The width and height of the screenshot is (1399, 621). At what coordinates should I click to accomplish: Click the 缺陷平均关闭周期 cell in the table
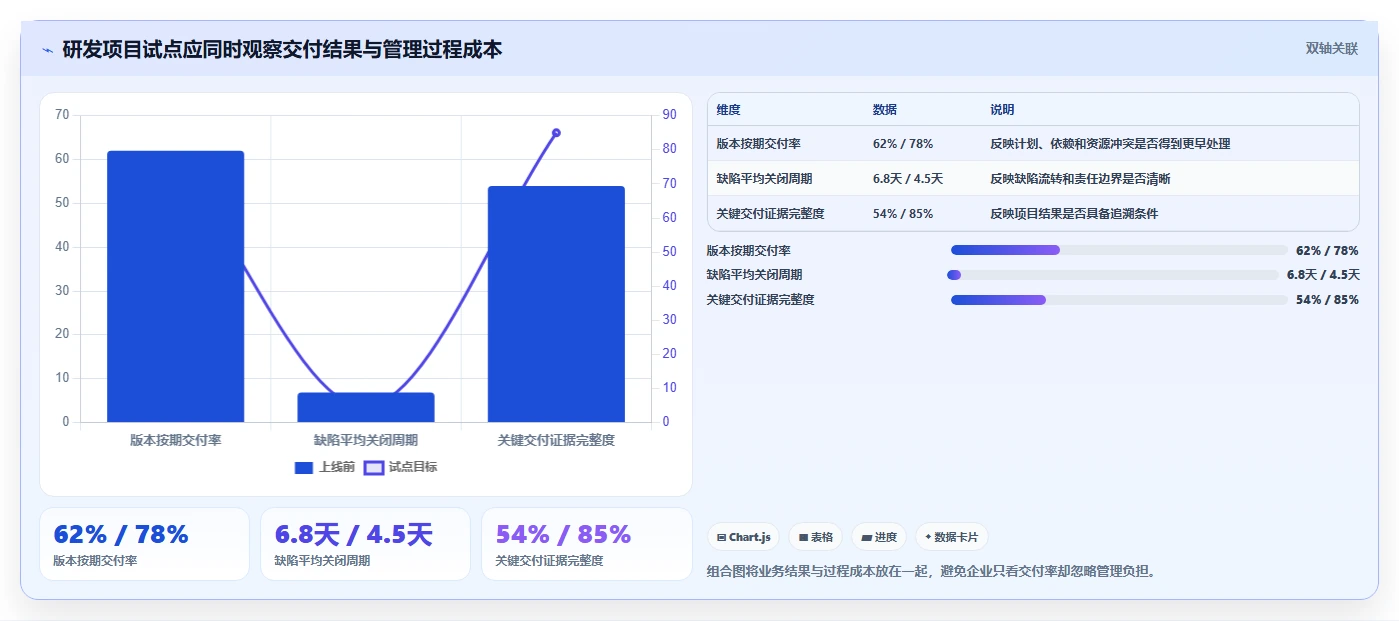[x=764, y=179]
